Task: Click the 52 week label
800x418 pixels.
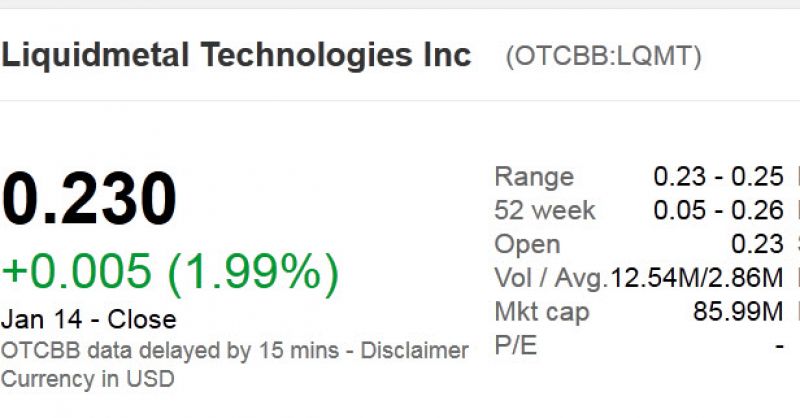Action: pos(544,210)
